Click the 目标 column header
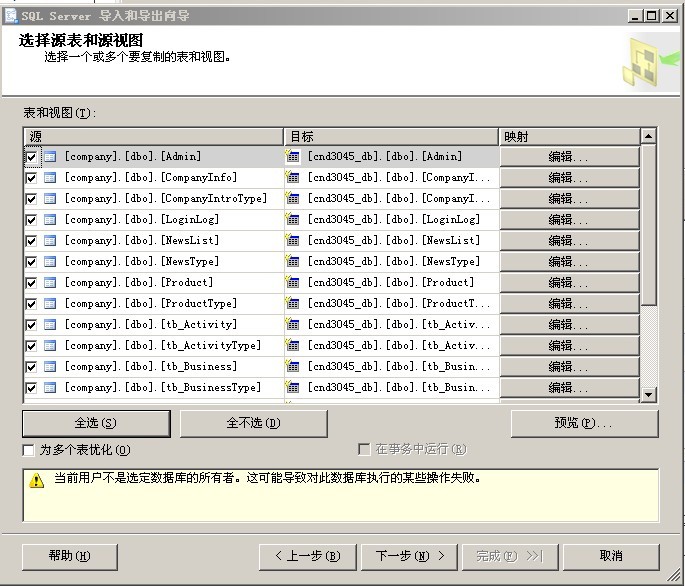Image resolution: width=685 pixels, height=586 pixels. (x=391, y=137)
